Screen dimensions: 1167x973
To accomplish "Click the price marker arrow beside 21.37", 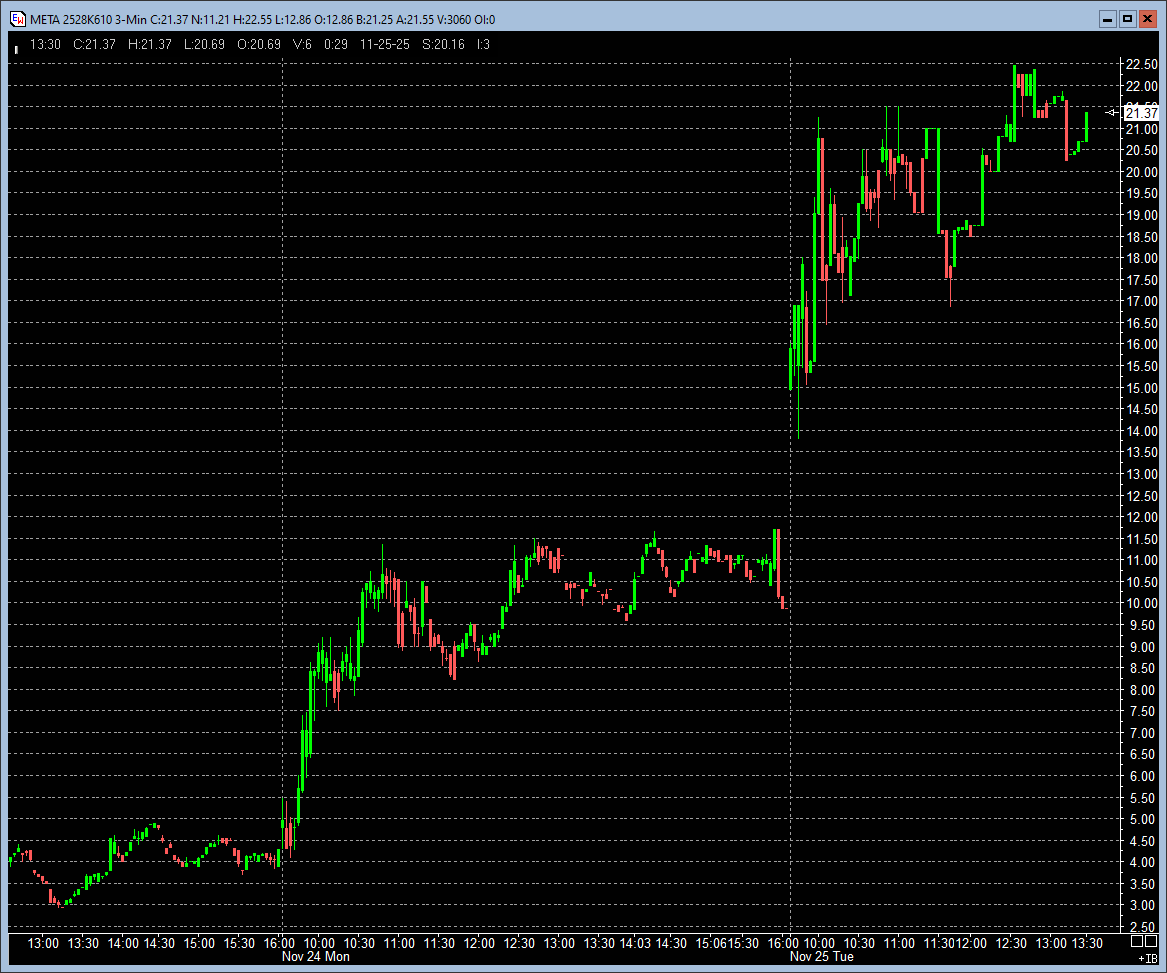I will (x=1112, y=113).
